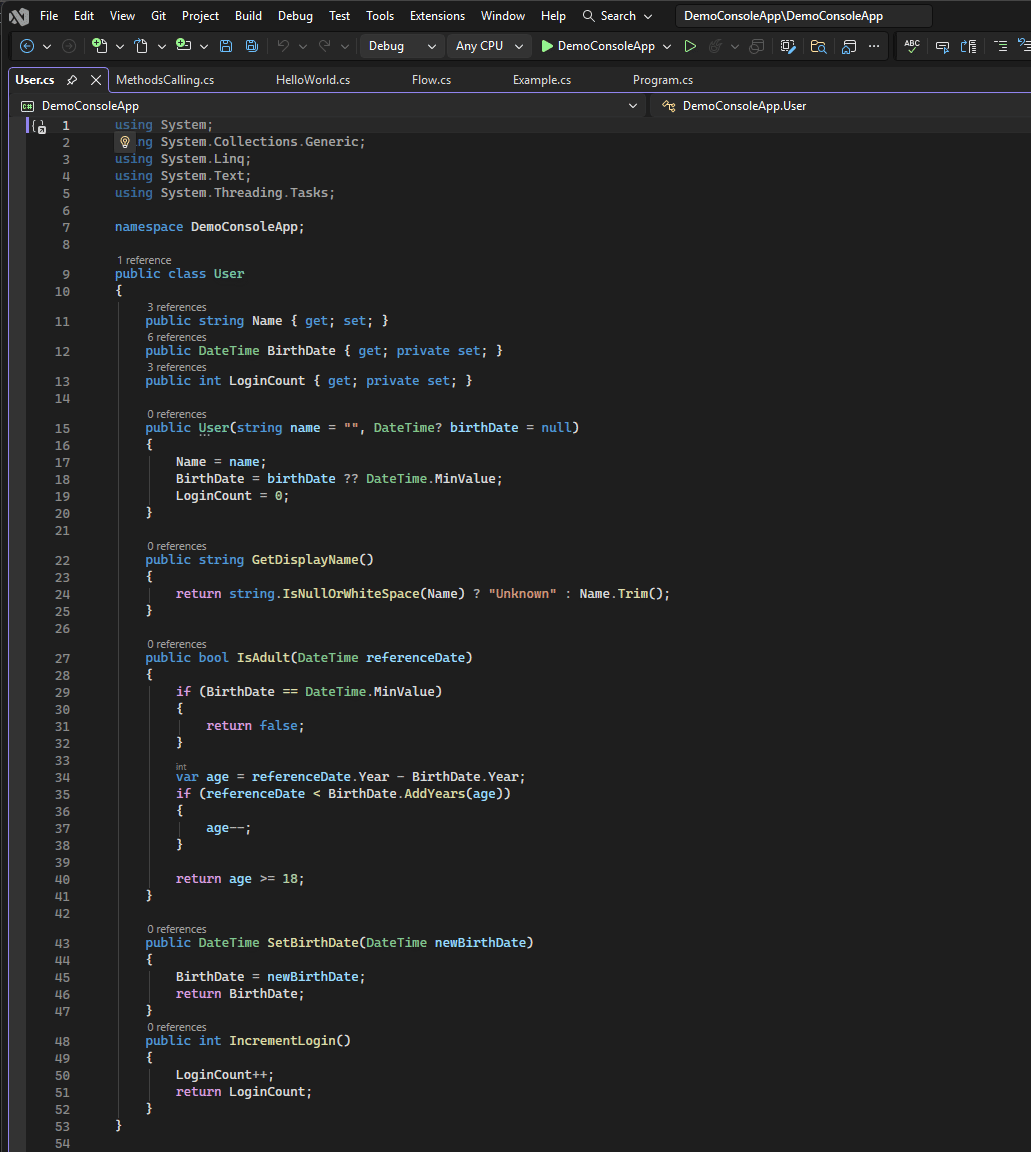1031x1152 pixels.
Task: Click the Navigate Backward arrow icon
Action: pos(27,46)
